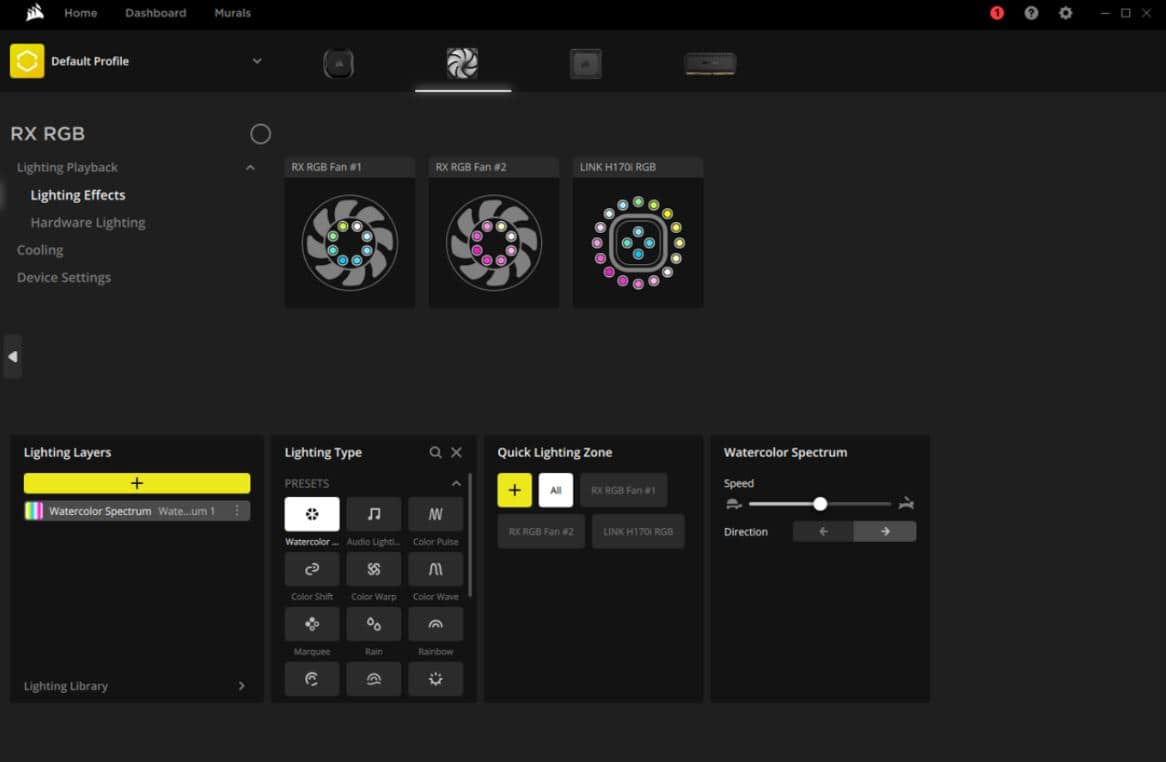This screenshot has height=762, width=1166.
Task: Click the Speed slider handle
Action: [x=819, y=504]
